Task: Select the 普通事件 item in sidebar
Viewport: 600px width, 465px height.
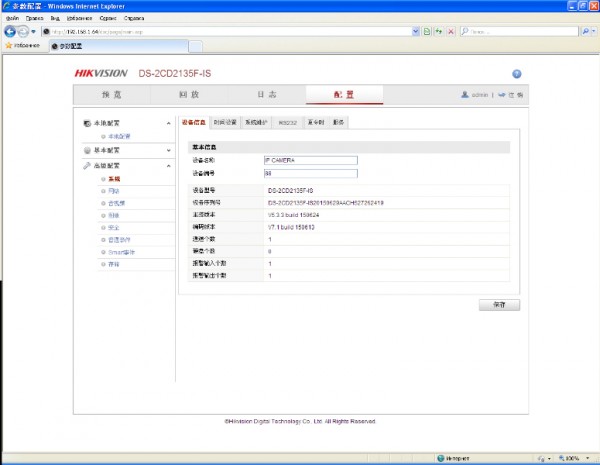Action: 119,240
